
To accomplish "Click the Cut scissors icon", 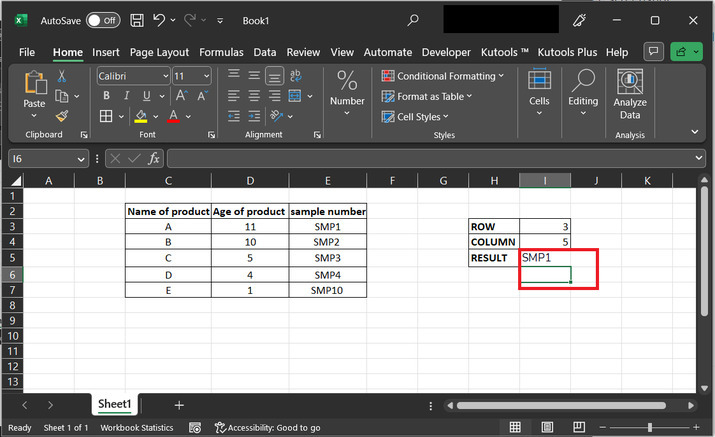I will (62, 76).
